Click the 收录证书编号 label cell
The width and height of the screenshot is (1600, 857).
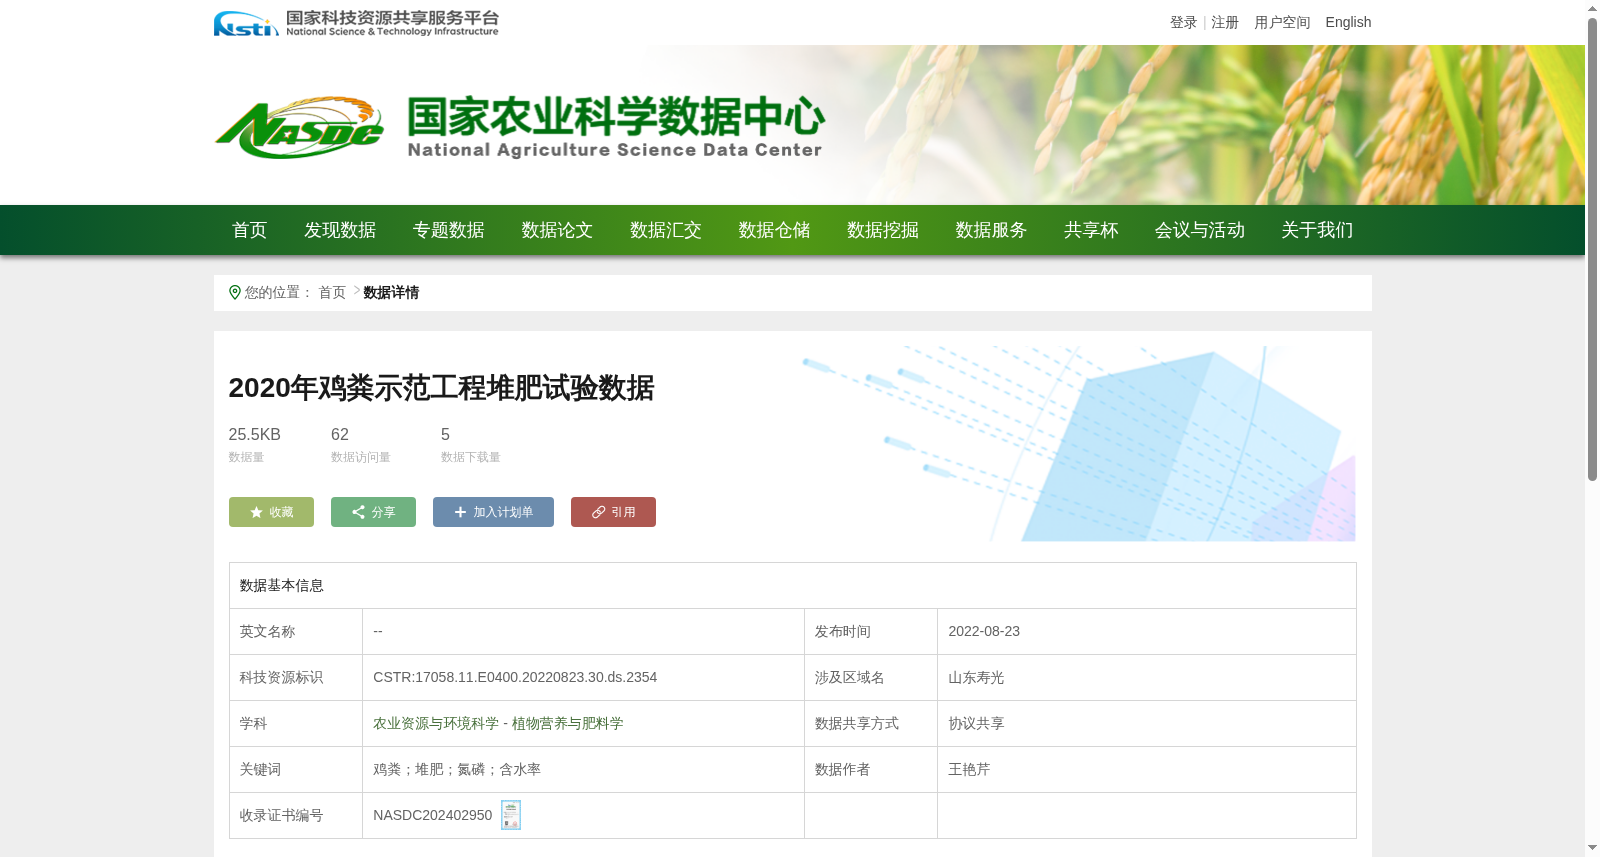(296, 815)
